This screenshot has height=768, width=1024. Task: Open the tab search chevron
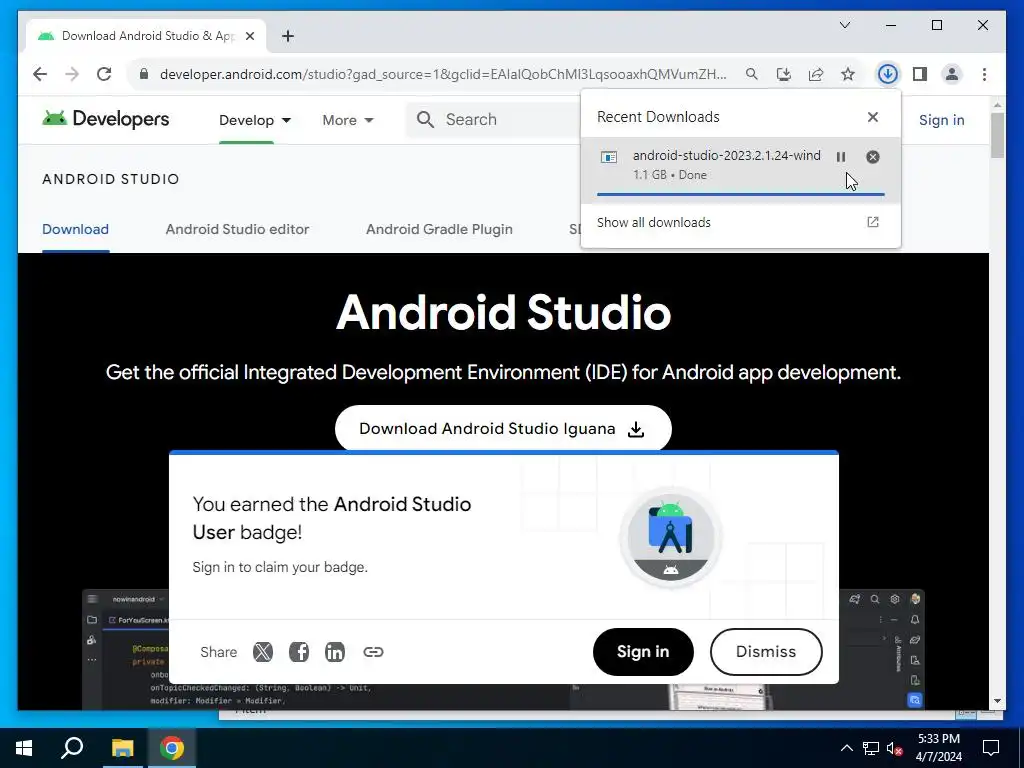844,25
